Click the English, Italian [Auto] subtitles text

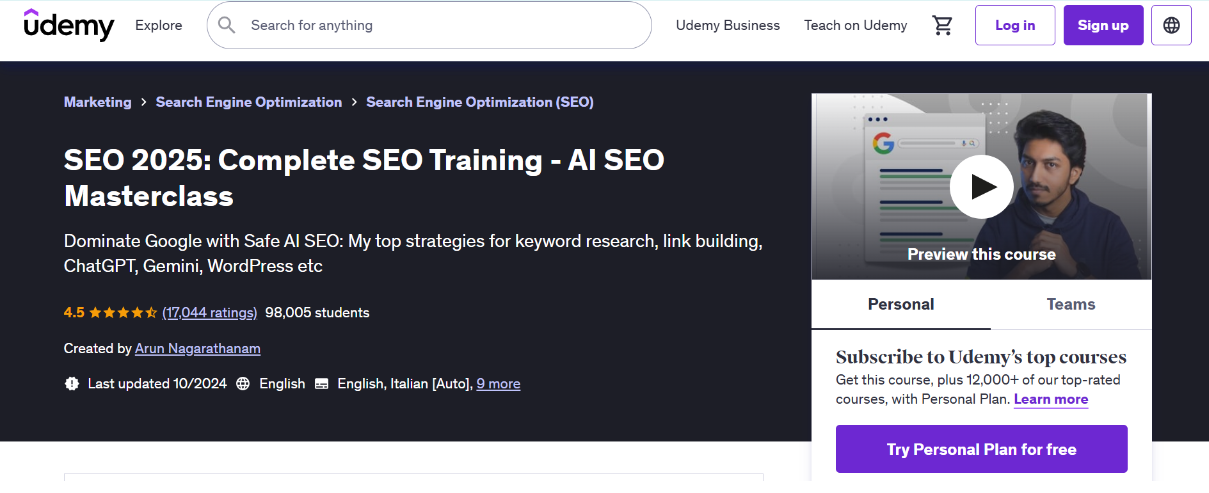[405, 383]
